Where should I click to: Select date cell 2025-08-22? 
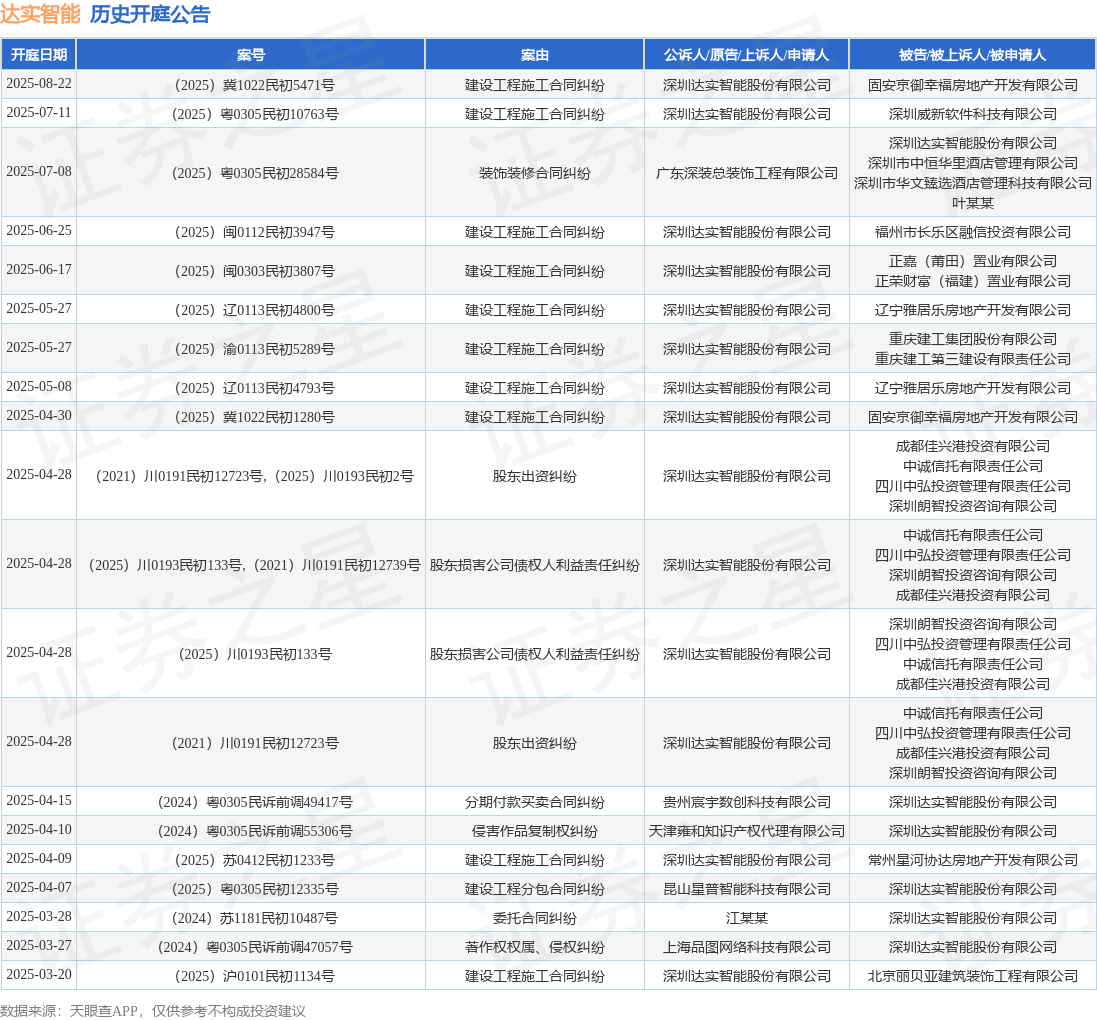[x=38, y=83]
